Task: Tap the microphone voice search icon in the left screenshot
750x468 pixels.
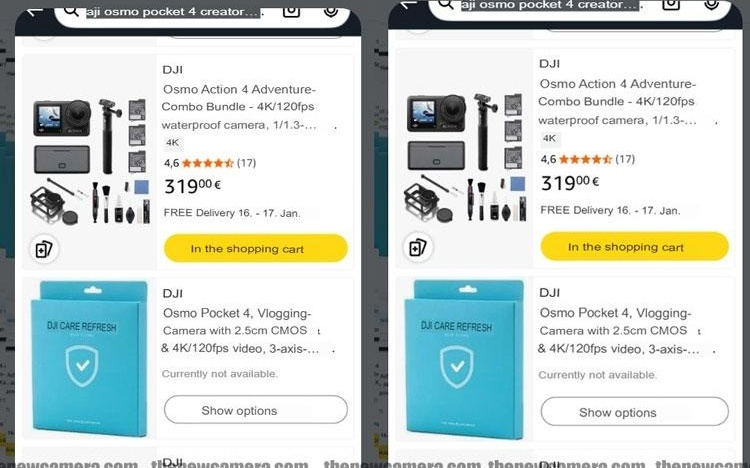Action: click(x=331, y=11)
